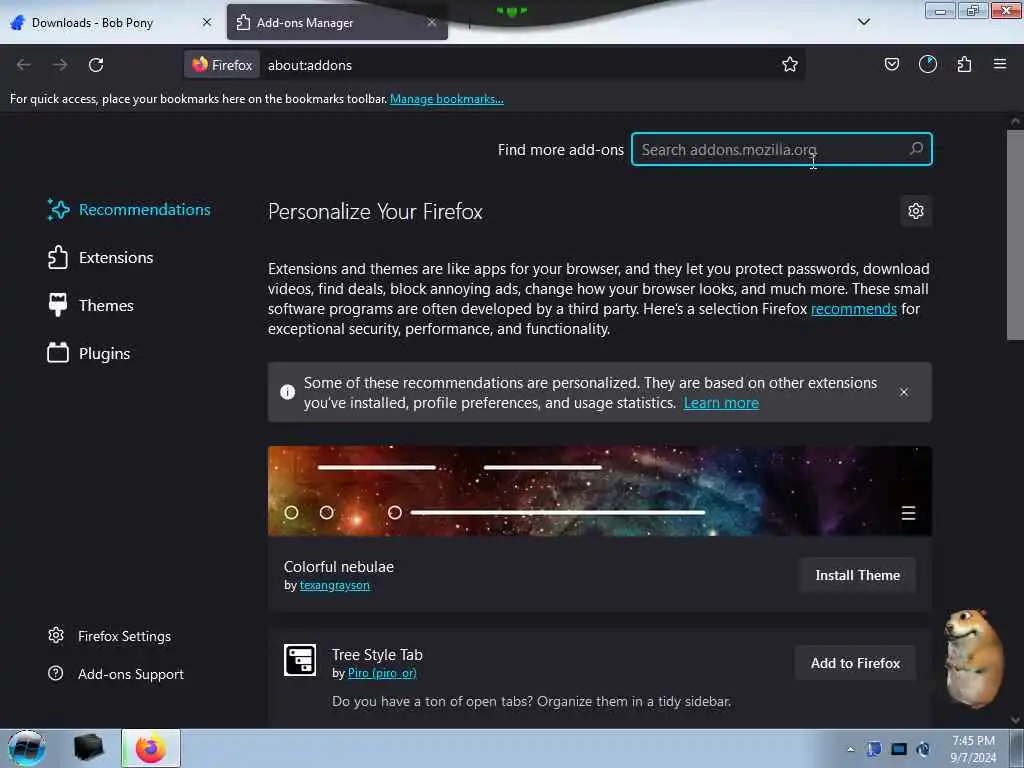Click the search magnifier in add-ons field
The width and height of the screenshot is (1024, 768).
click(916, 149)
